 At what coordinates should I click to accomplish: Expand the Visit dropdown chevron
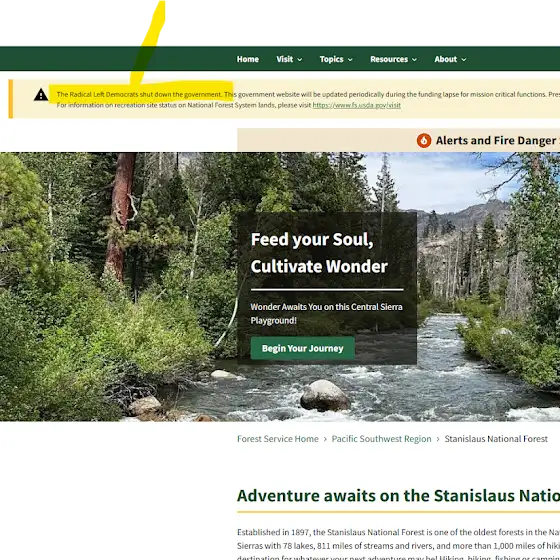pyautogui.click(x=300, y=60)
